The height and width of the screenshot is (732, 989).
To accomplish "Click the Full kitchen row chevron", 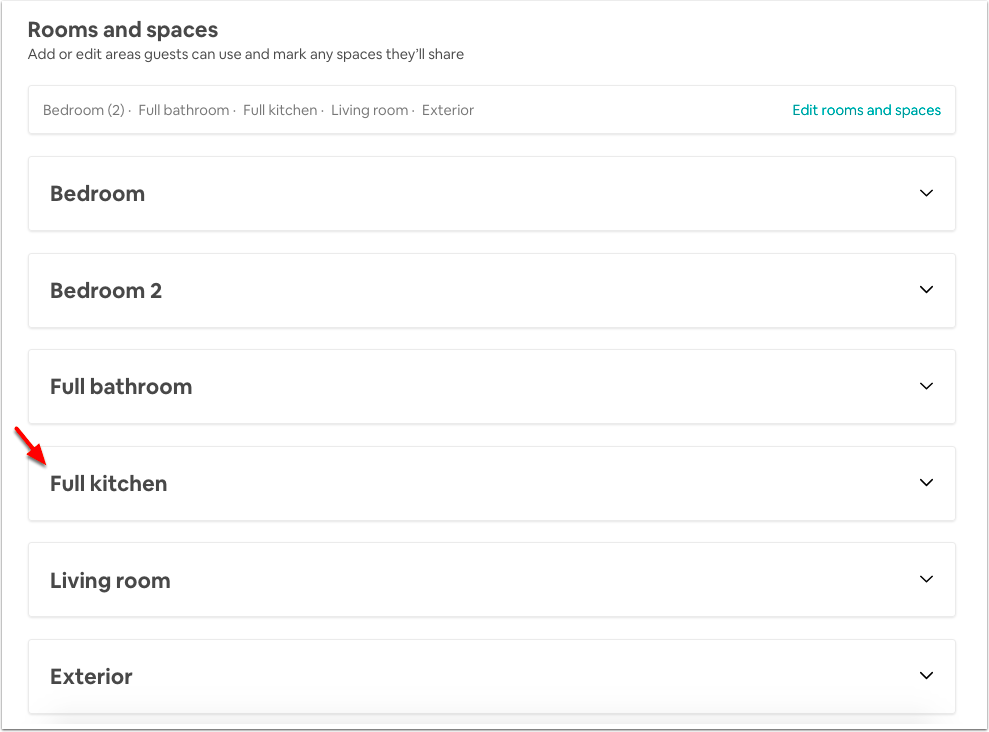I will (x=926, y=482).
